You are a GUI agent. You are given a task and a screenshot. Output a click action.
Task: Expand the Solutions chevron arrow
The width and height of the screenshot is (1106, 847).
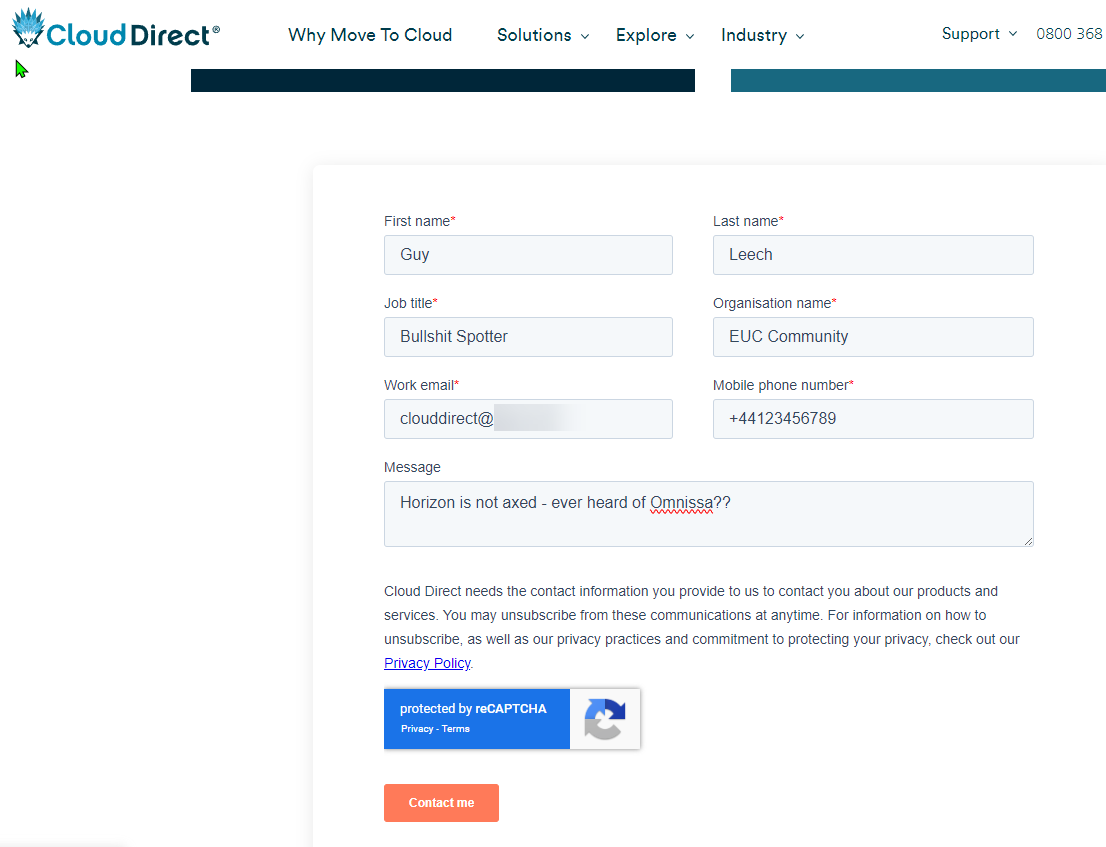585,36
